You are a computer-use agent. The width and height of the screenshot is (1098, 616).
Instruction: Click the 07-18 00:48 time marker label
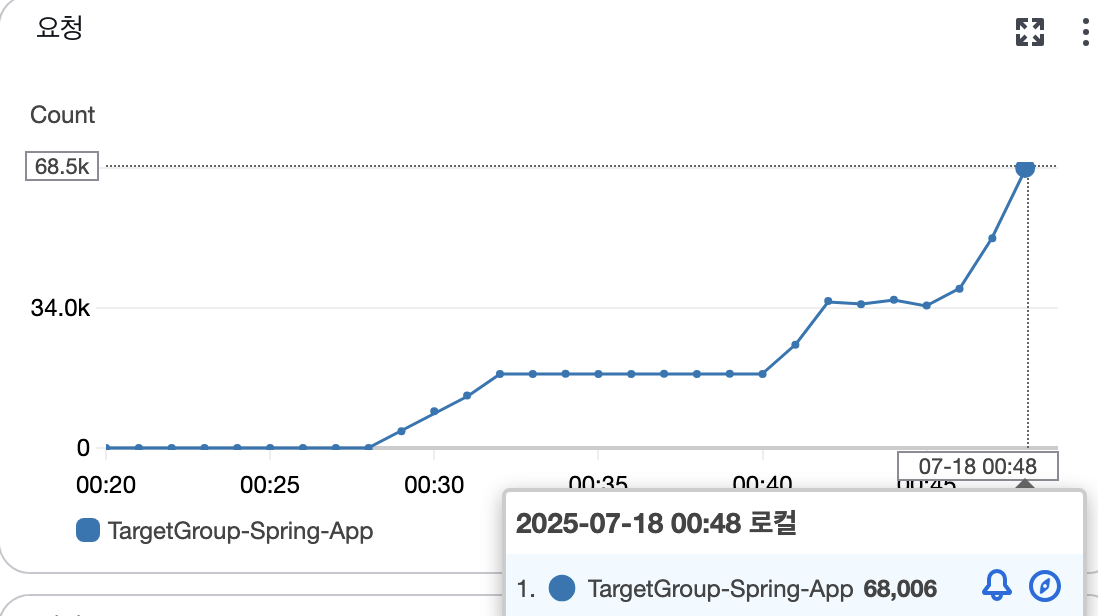click(978, 466)
